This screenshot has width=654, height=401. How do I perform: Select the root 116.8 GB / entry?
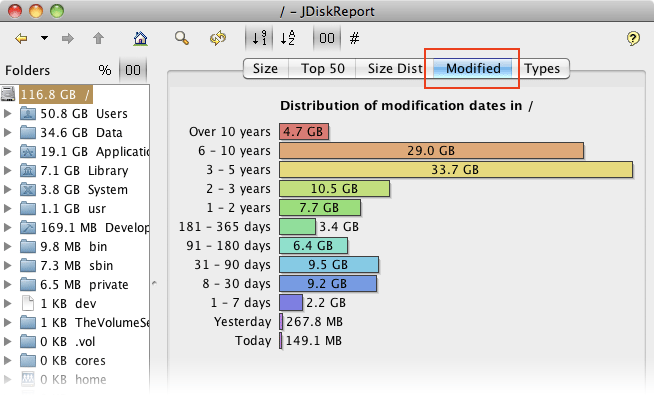[x=55, y=95]
